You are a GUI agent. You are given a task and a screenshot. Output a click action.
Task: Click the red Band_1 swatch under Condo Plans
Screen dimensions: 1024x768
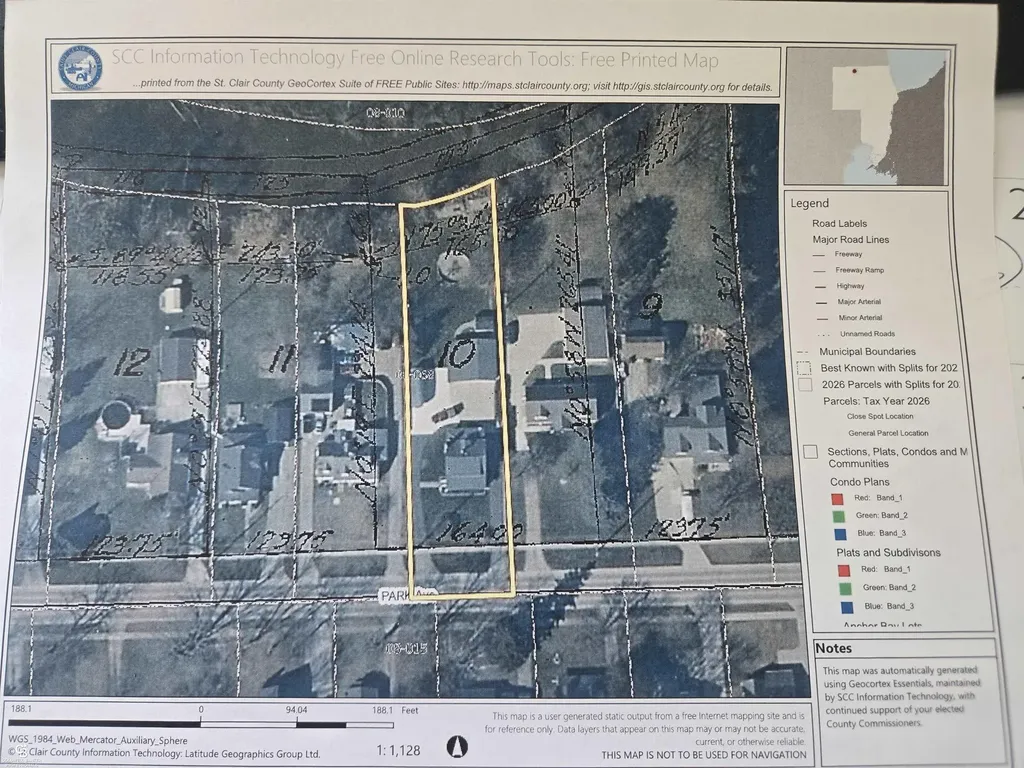tap(837, 499)
